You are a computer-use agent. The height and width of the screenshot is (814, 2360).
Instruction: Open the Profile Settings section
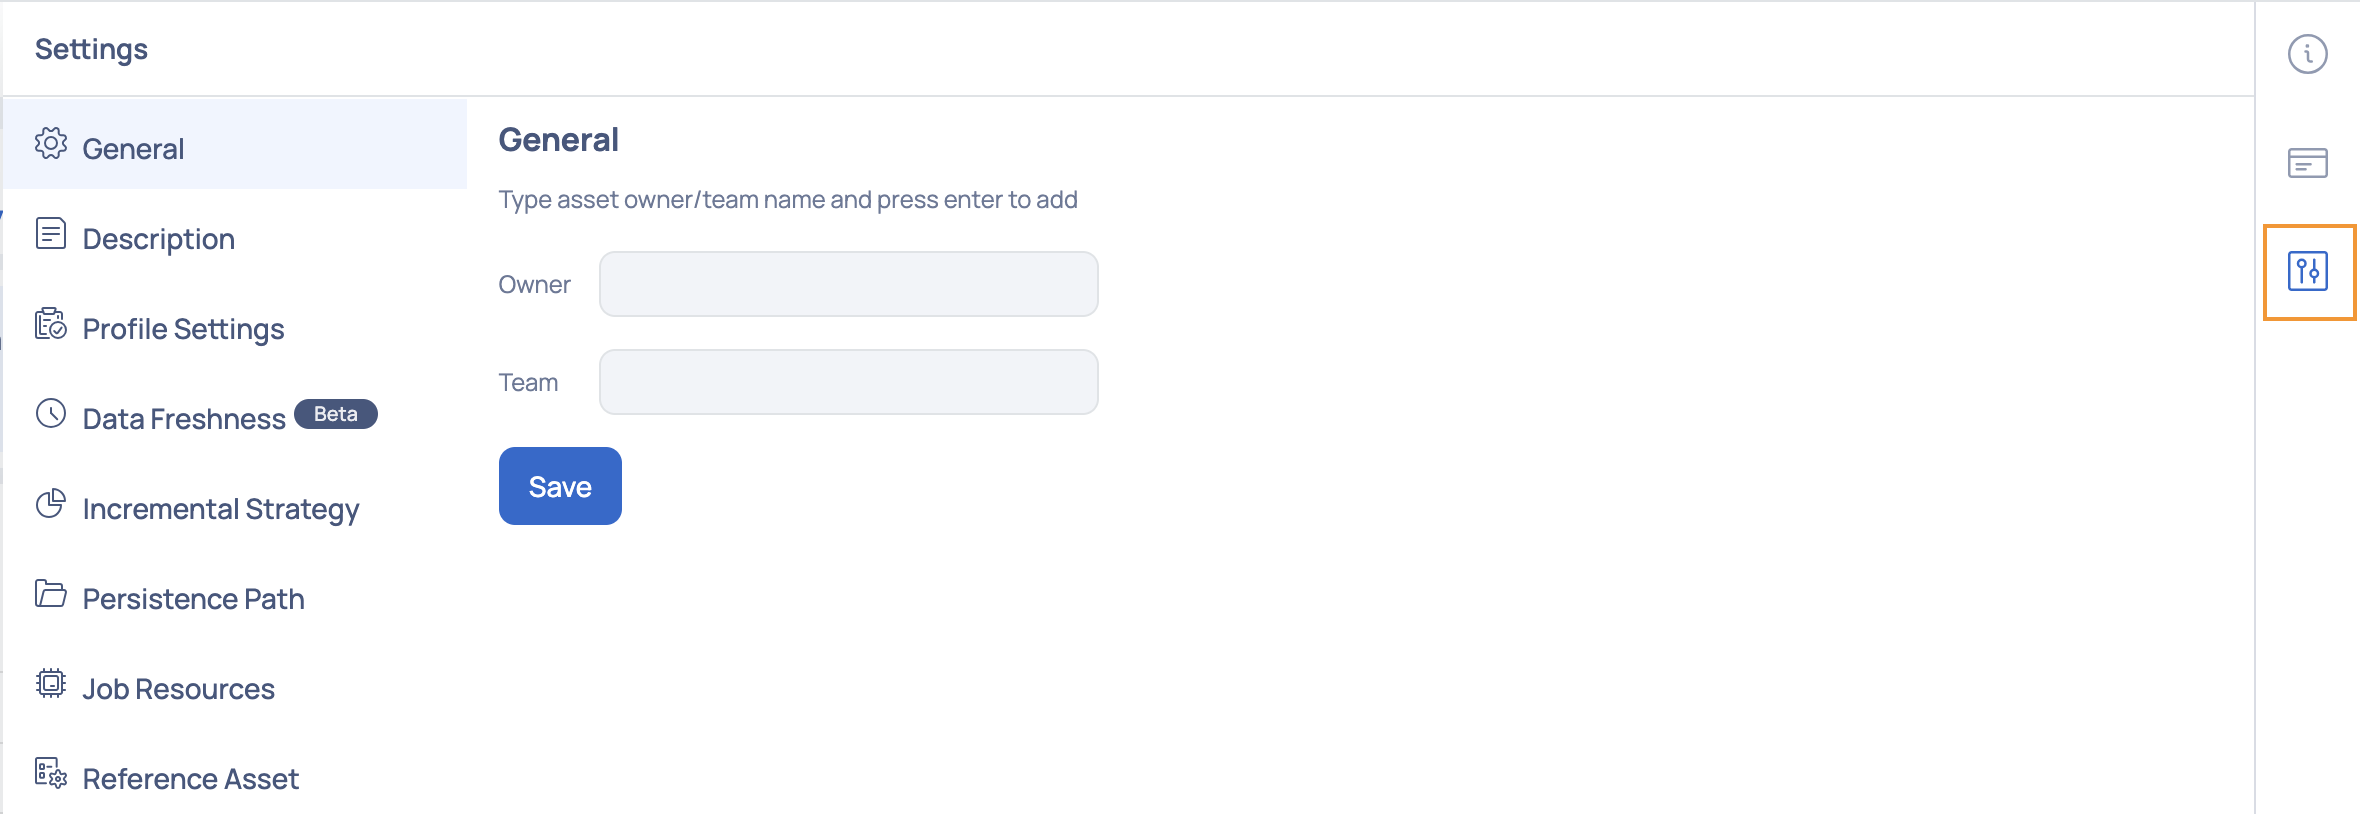click(184, 329)
